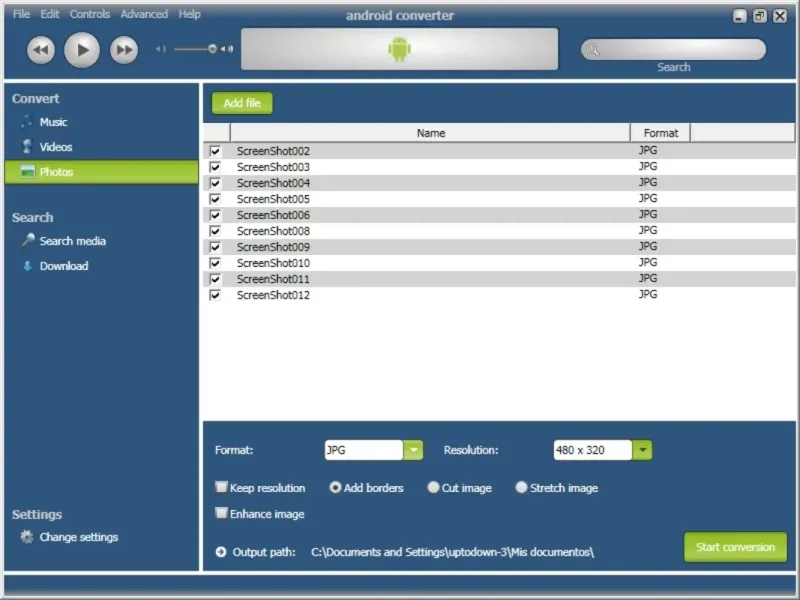Click the rewind playback button

click(41, 50)
